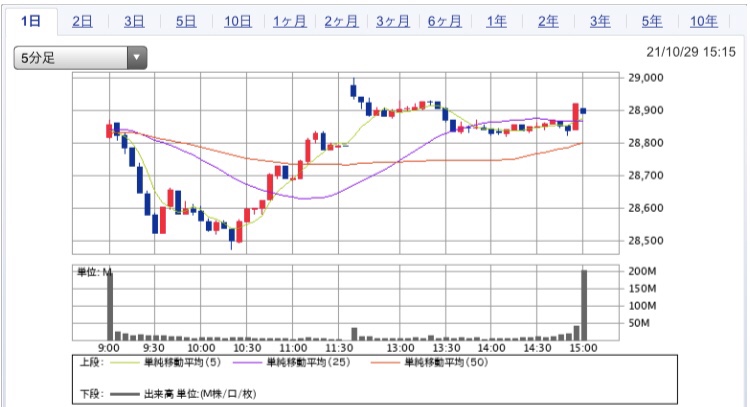Select the 2ヶ月 range link
The height and width of the screenshot is (407, 750).
pyautogui.click(x=341, y=22)
